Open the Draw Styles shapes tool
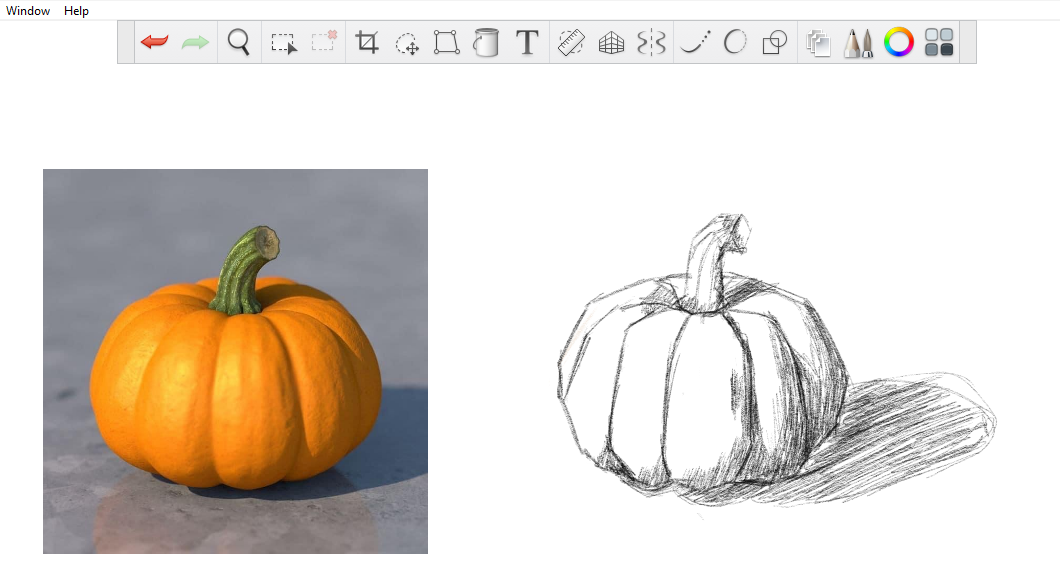The image size is (1060, 573). 775,43
